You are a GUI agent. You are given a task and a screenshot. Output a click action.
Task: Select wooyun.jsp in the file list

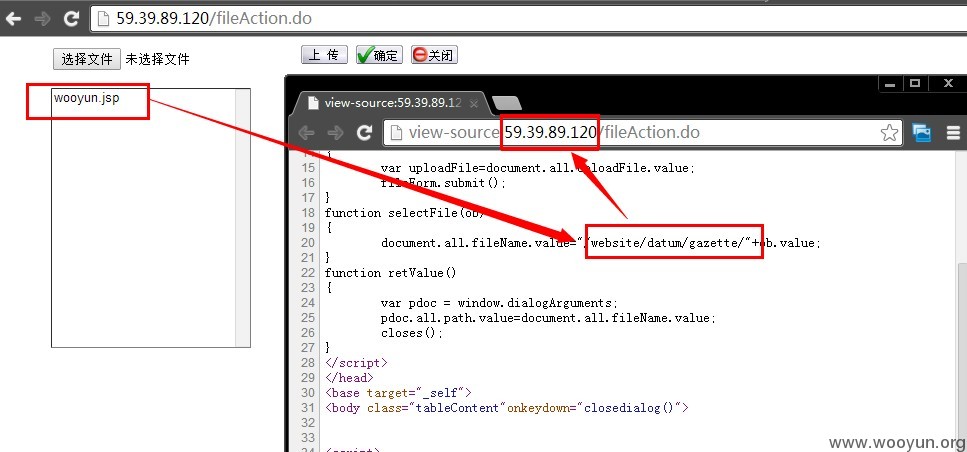86,98
